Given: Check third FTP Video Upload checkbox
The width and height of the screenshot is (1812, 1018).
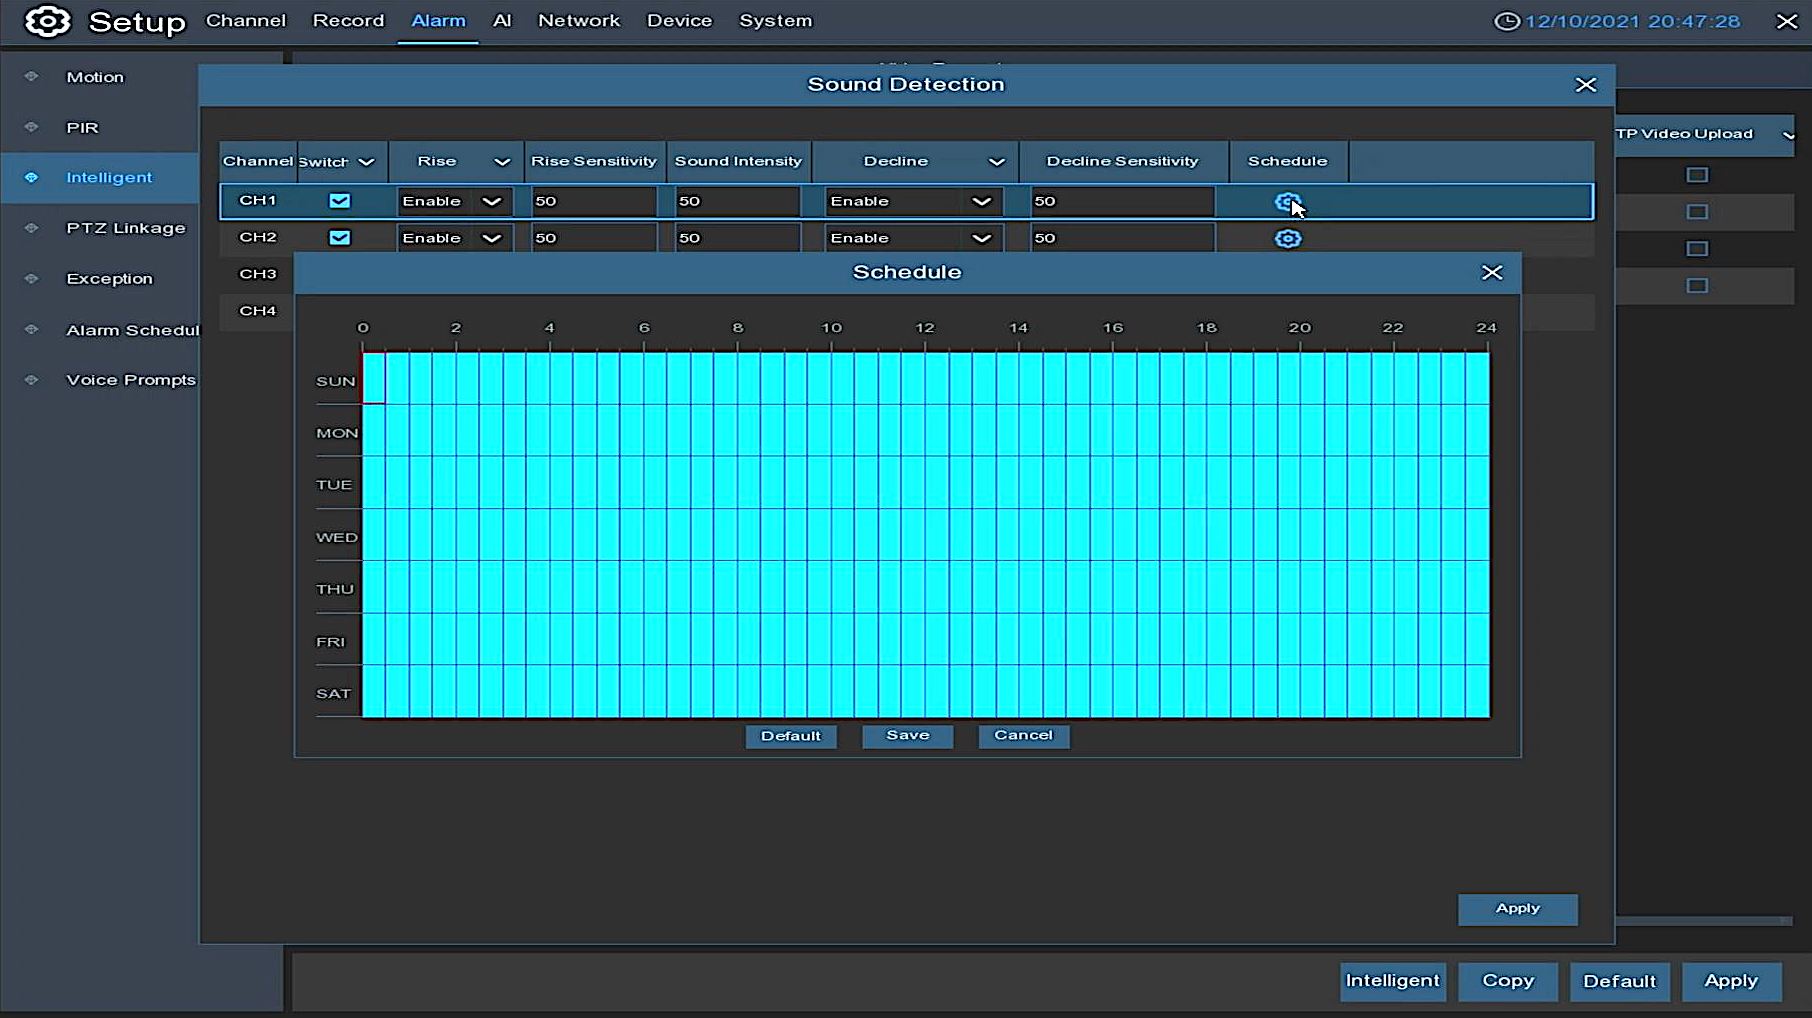Looking at the screenshot, I should [x=1696, y=249].
